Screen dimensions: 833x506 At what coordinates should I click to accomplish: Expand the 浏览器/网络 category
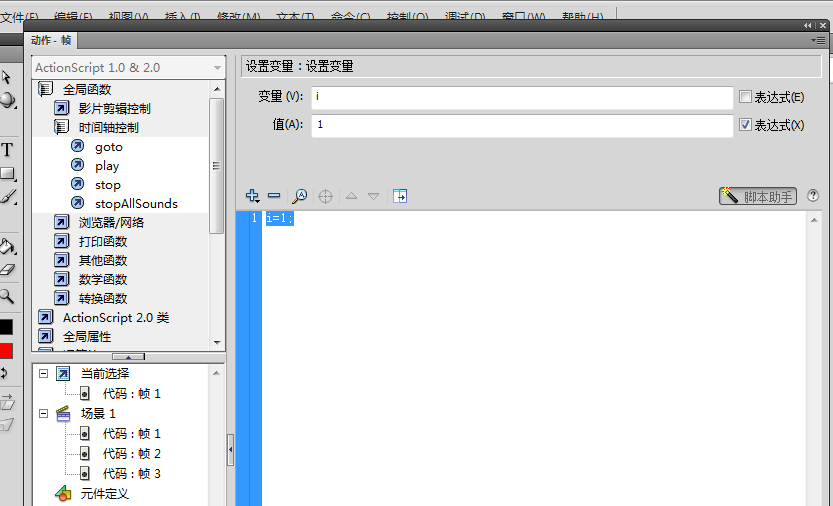(x=62, y=222)
